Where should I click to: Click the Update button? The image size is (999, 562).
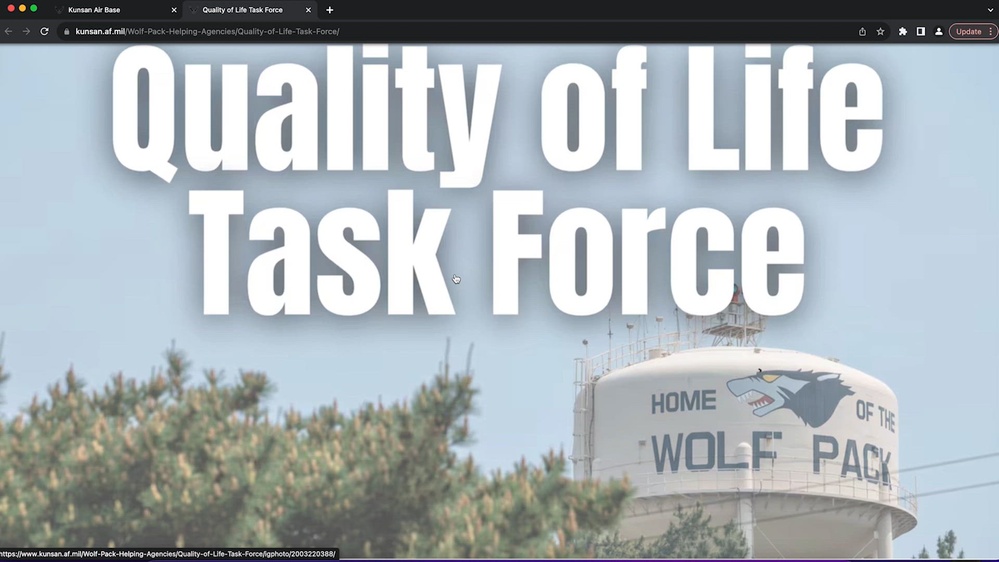pos(968,31)
